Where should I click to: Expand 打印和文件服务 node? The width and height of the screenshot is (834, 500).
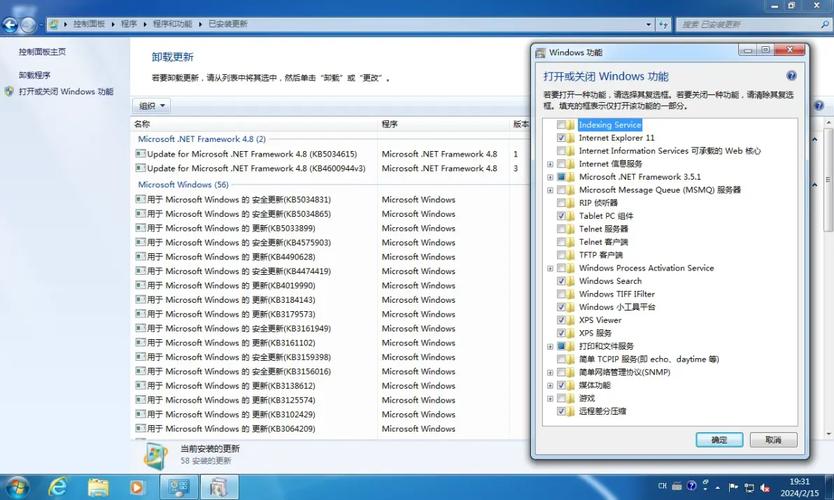tap(550, 346)
